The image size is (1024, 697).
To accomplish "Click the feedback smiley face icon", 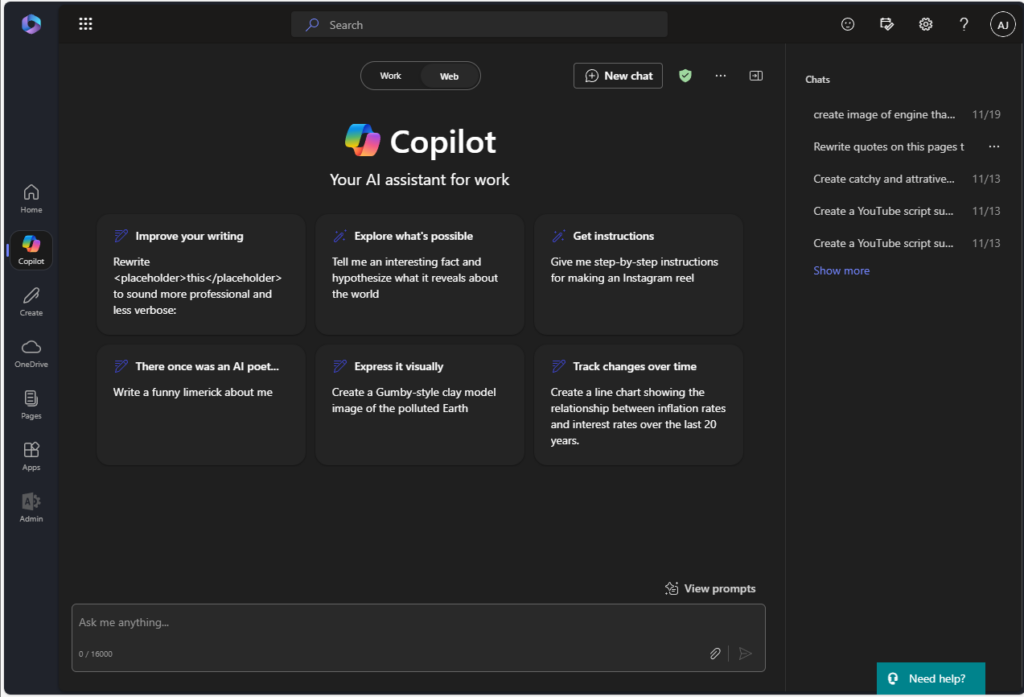I will (848, 24).
